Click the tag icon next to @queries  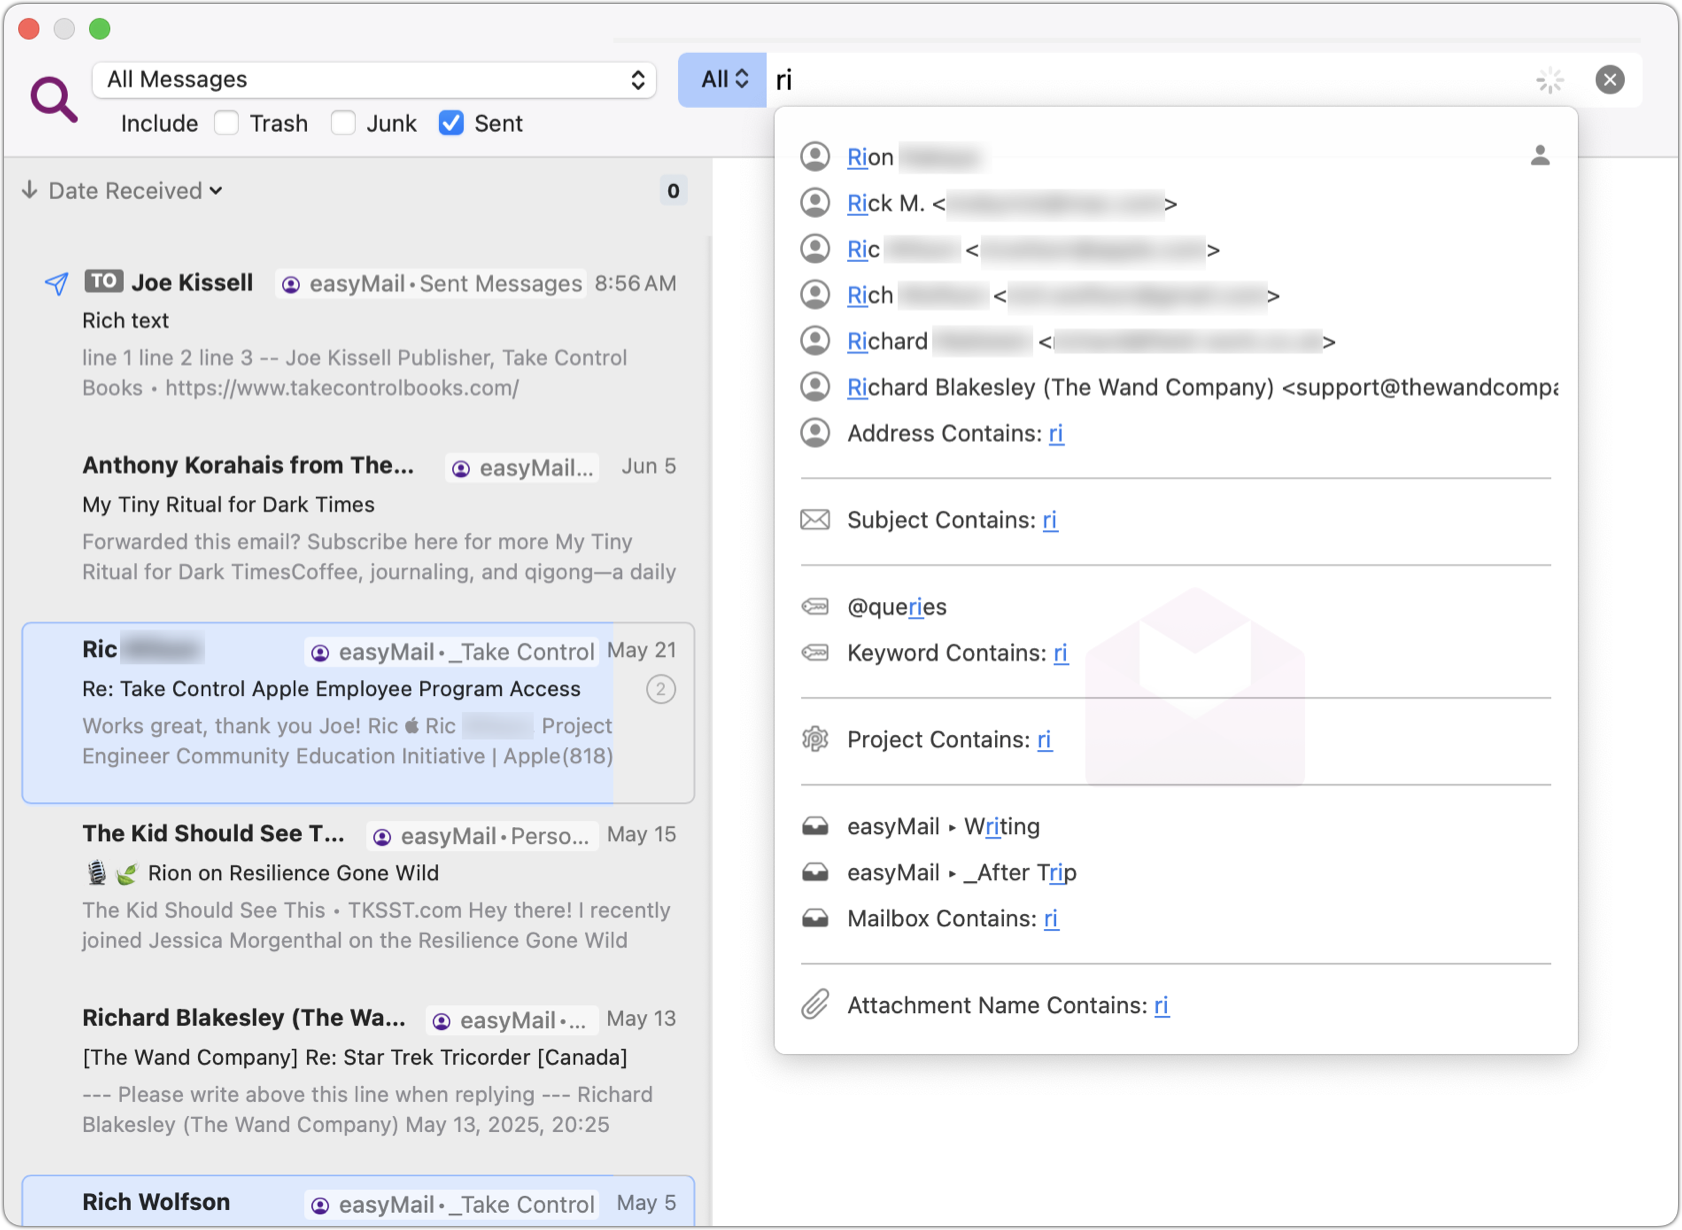815,607
